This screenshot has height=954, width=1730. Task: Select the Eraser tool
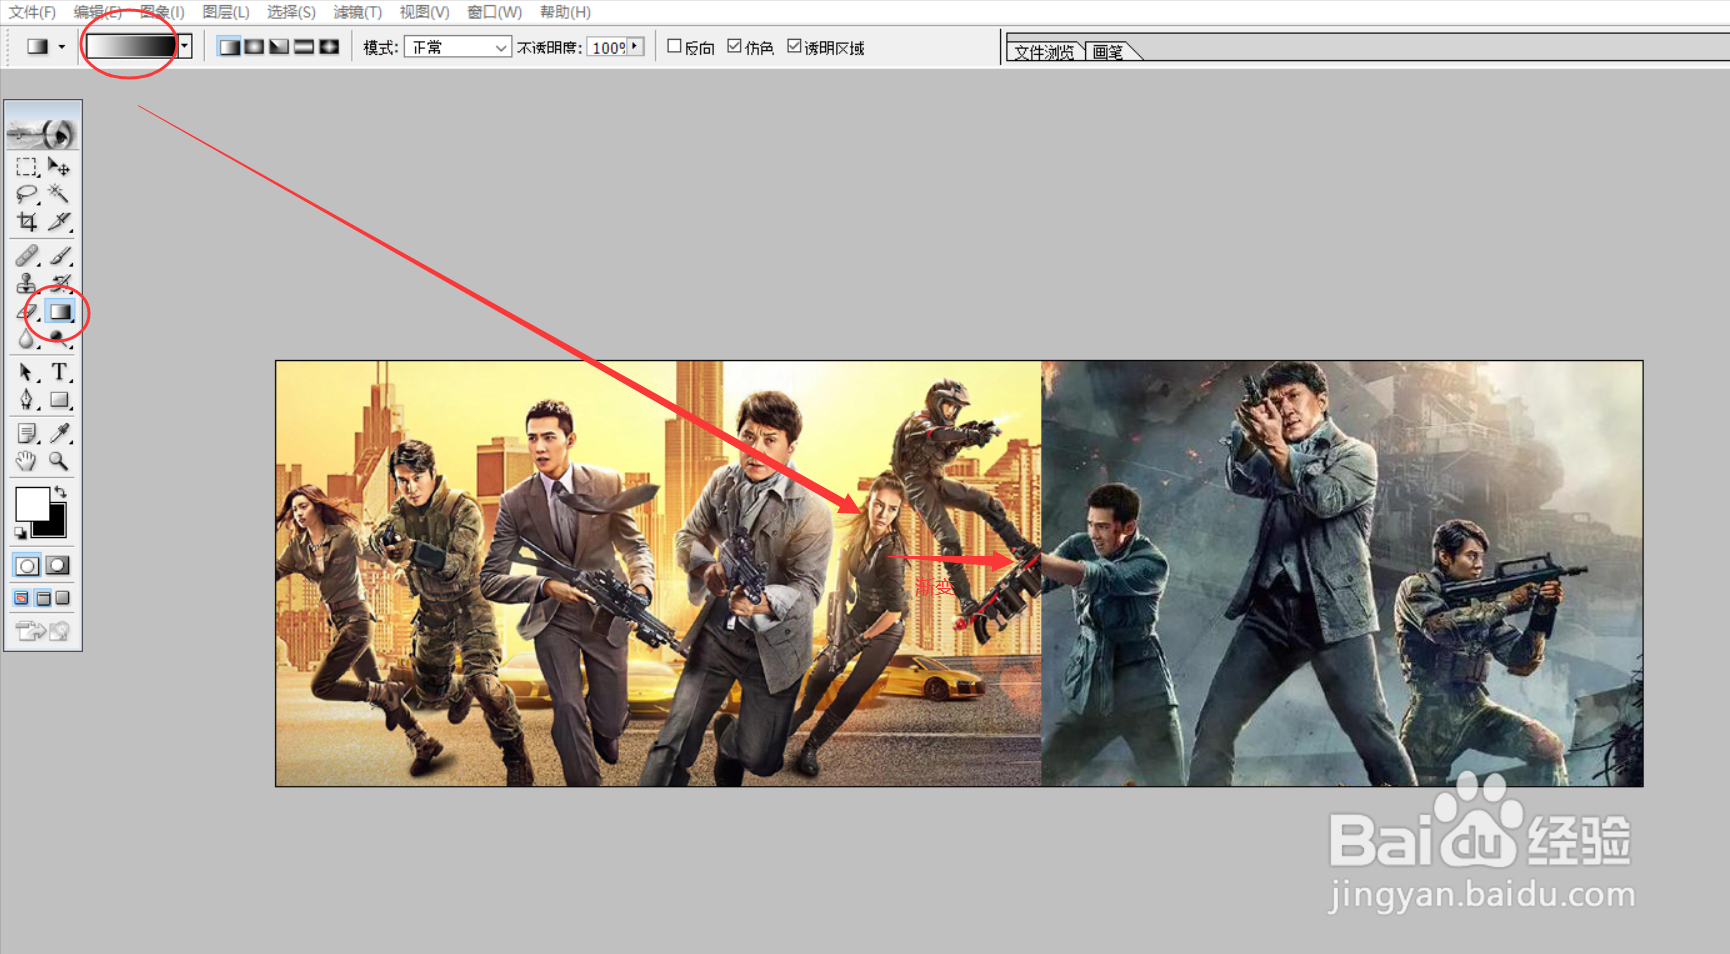coord(27,312)
